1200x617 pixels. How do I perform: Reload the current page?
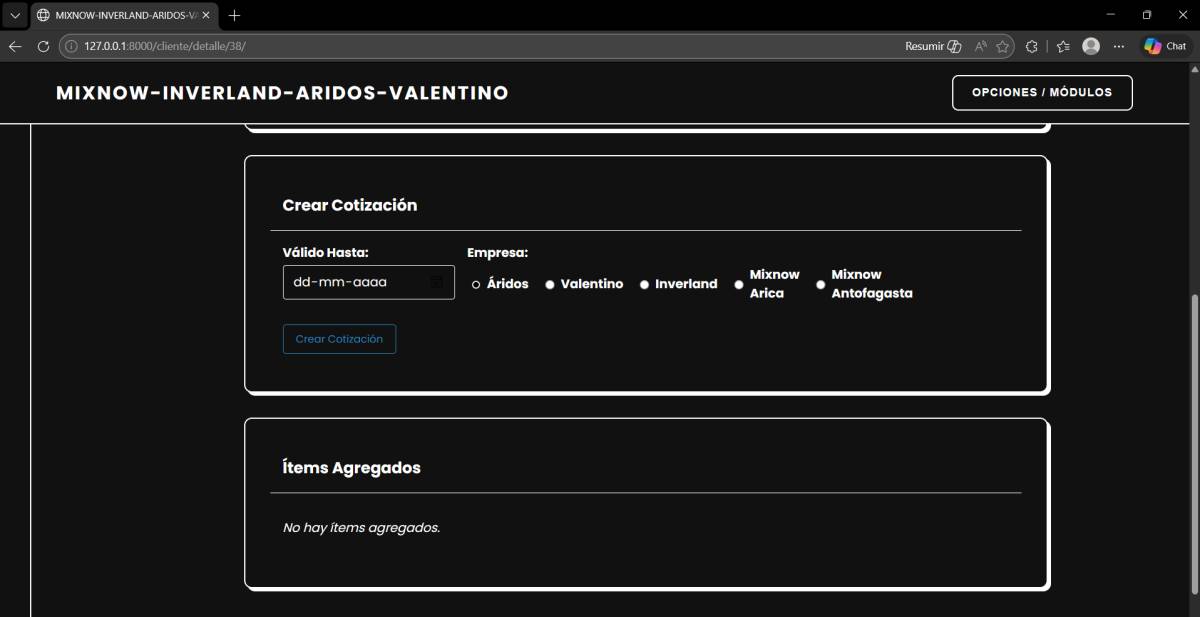(x=43, y=46)
